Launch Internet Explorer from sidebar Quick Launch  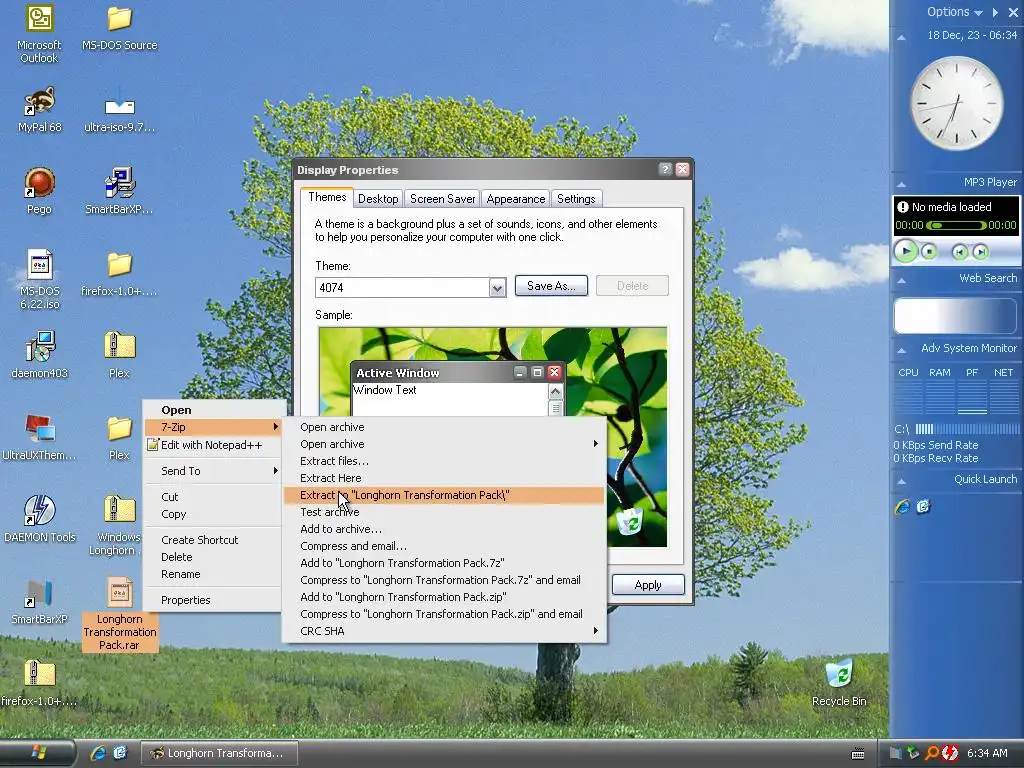[903, 507]
